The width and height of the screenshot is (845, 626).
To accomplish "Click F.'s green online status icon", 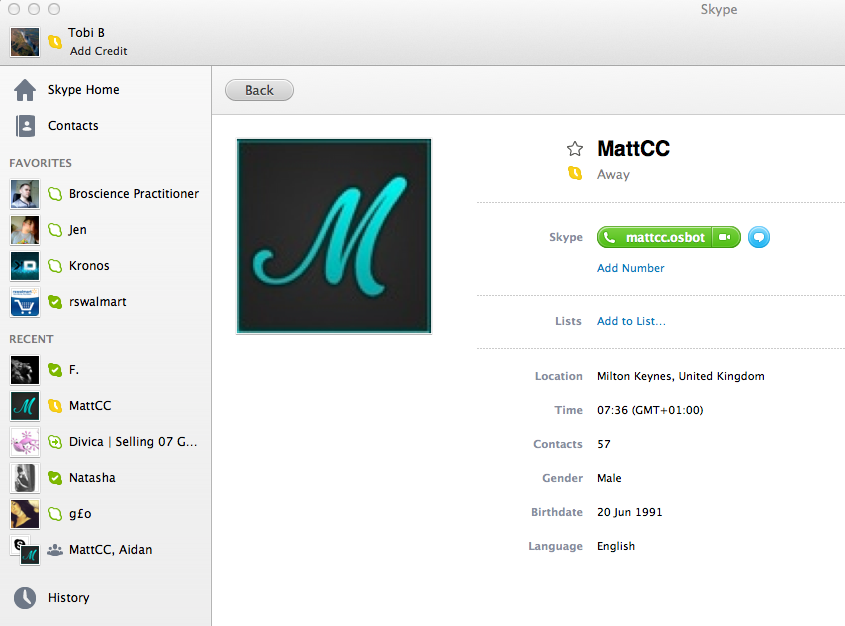I will [x=55, y=370].
